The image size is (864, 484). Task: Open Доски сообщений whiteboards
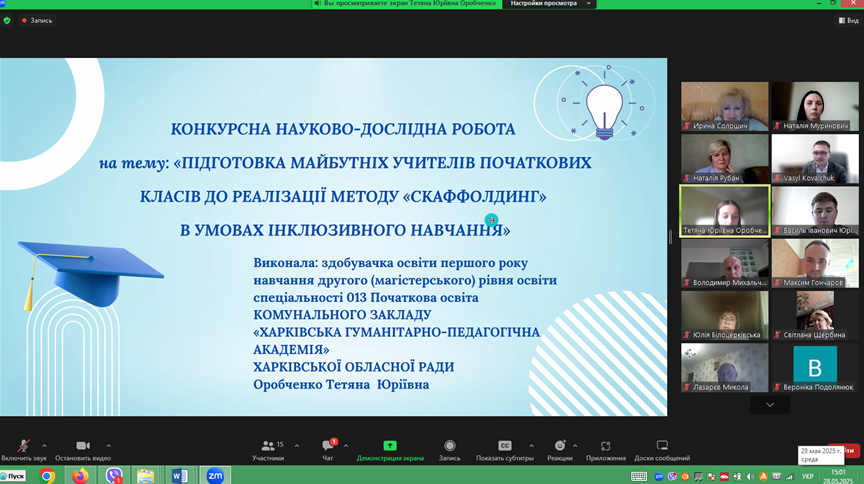tap(662, 450)
